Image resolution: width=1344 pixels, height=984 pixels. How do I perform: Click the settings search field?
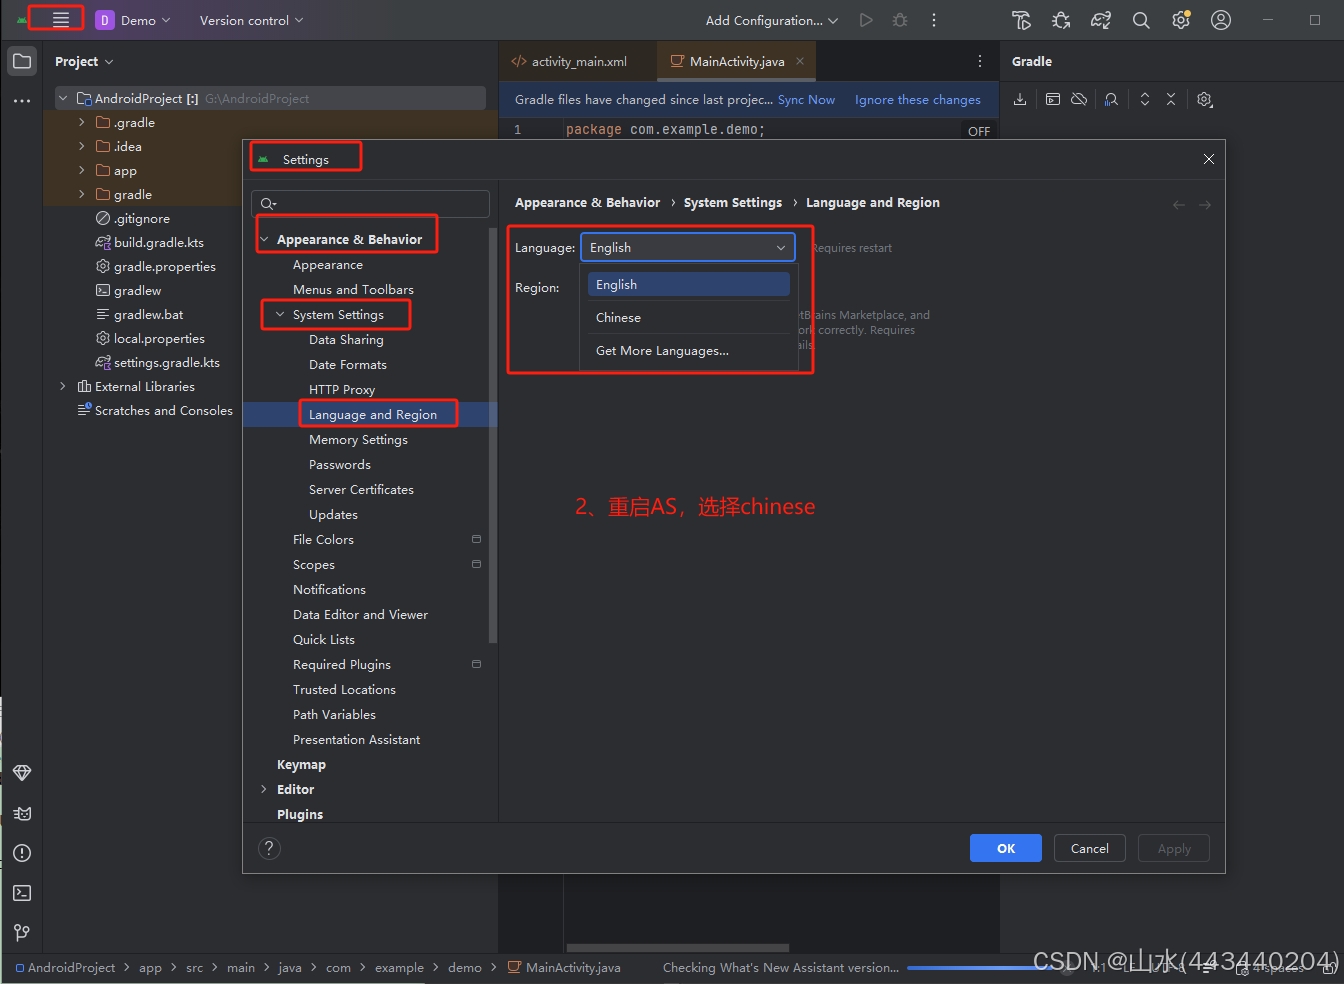(370, 204)
